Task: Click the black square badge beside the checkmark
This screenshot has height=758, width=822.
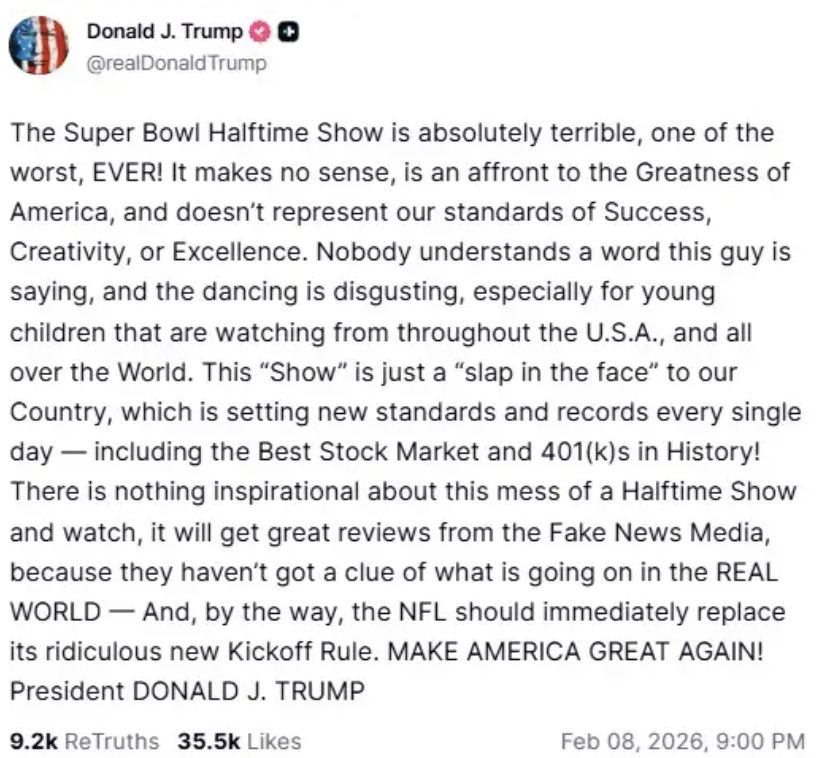Action: point(290,32)
